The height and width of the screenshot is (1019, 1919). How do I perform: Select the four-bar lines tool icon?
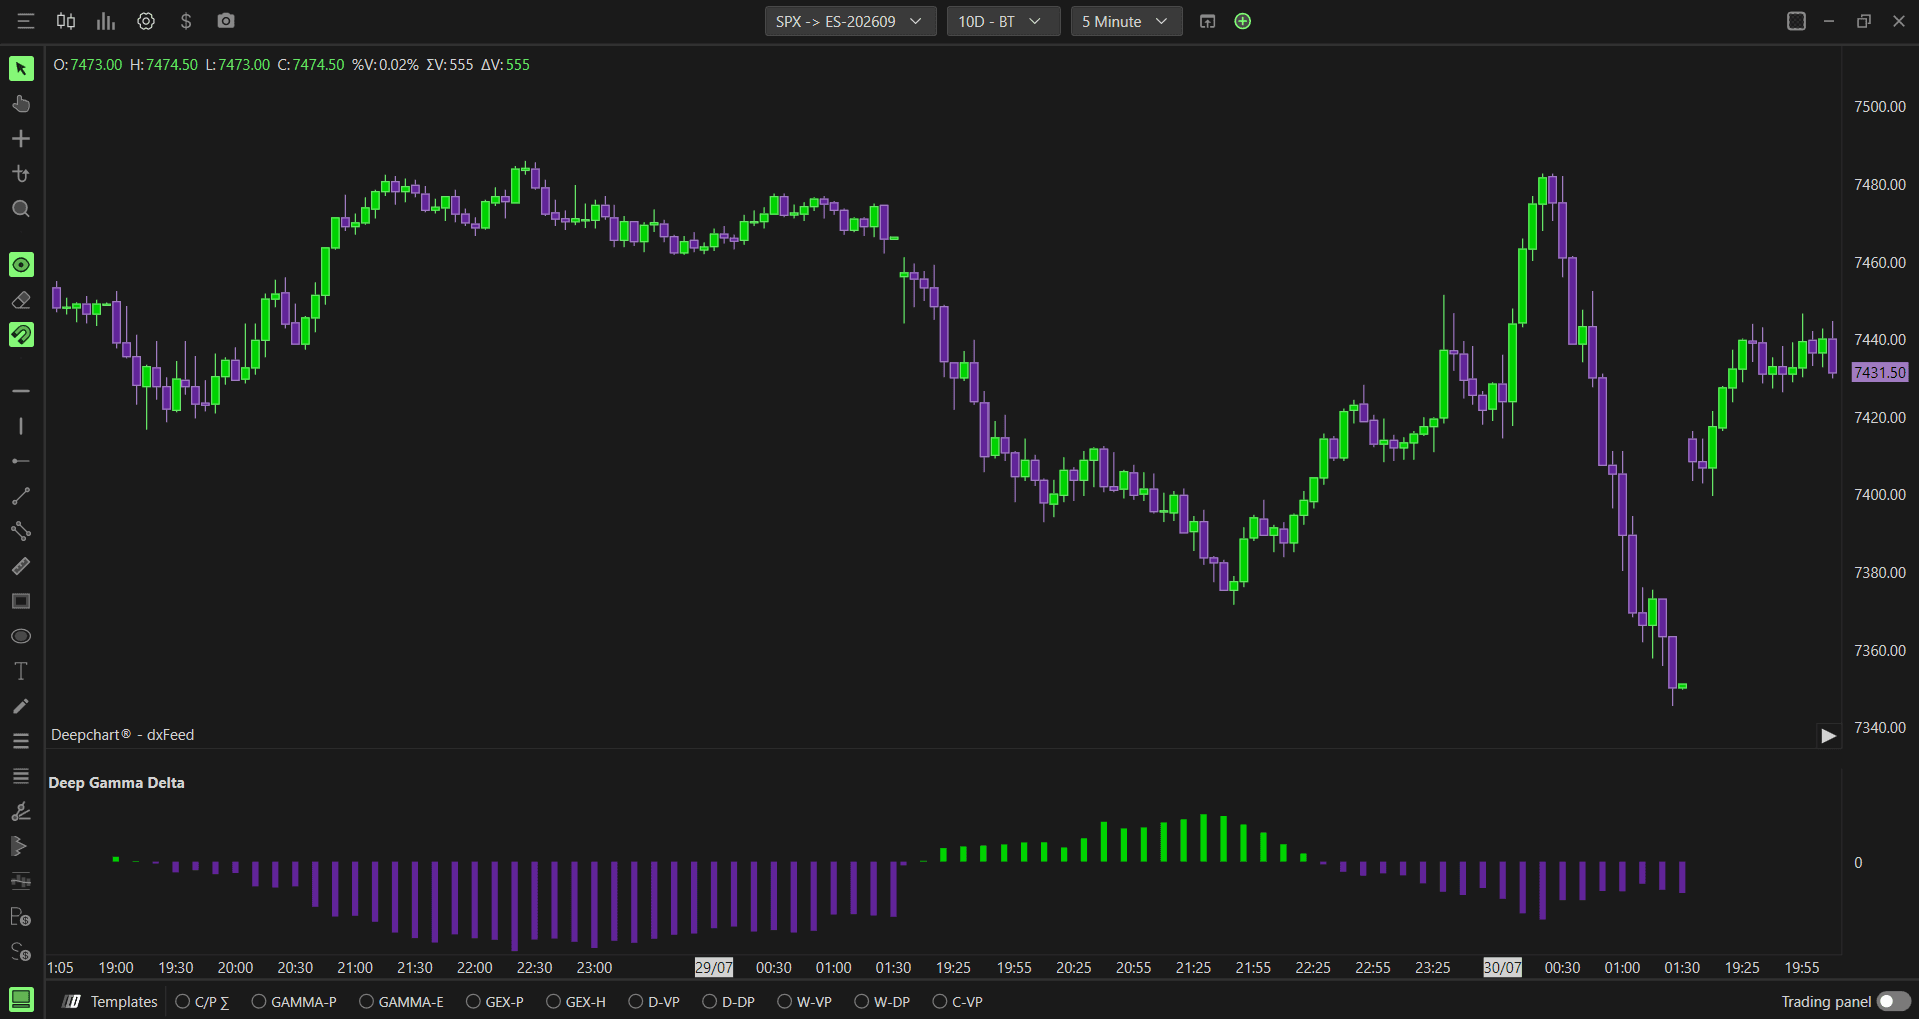(21, 776)
